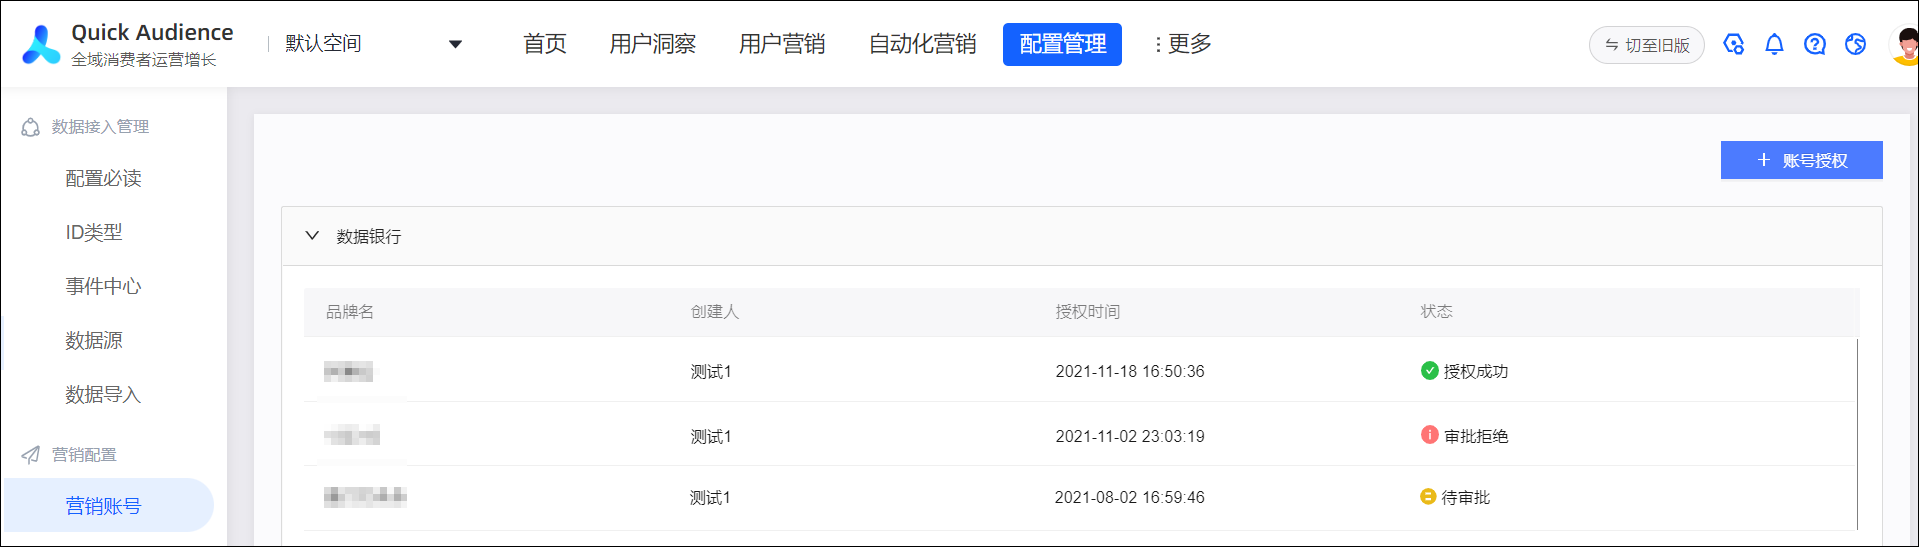Screen dimensions: 1919x547
Task: Click 测试1 creator in 授权成功 row
Action: tap(711, 371)
